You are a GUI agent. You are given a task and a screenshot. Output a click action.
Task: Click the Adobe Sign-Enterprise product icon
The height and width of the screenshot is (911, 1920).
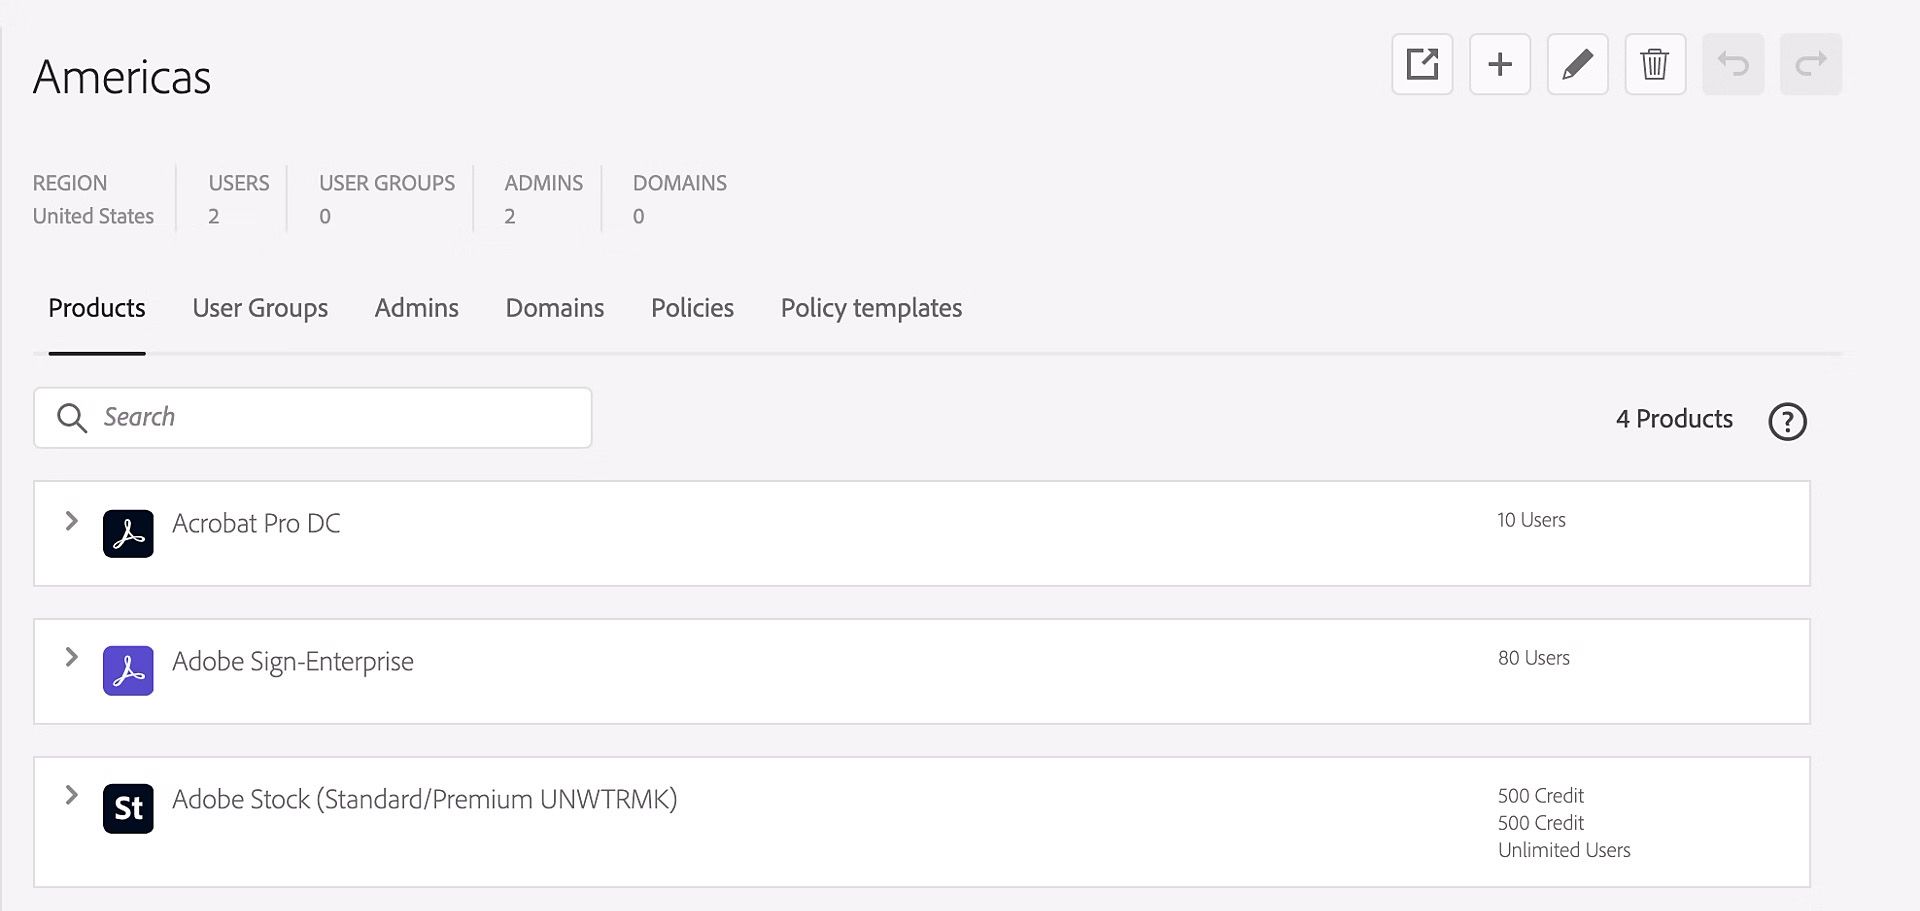coord(128,671)
